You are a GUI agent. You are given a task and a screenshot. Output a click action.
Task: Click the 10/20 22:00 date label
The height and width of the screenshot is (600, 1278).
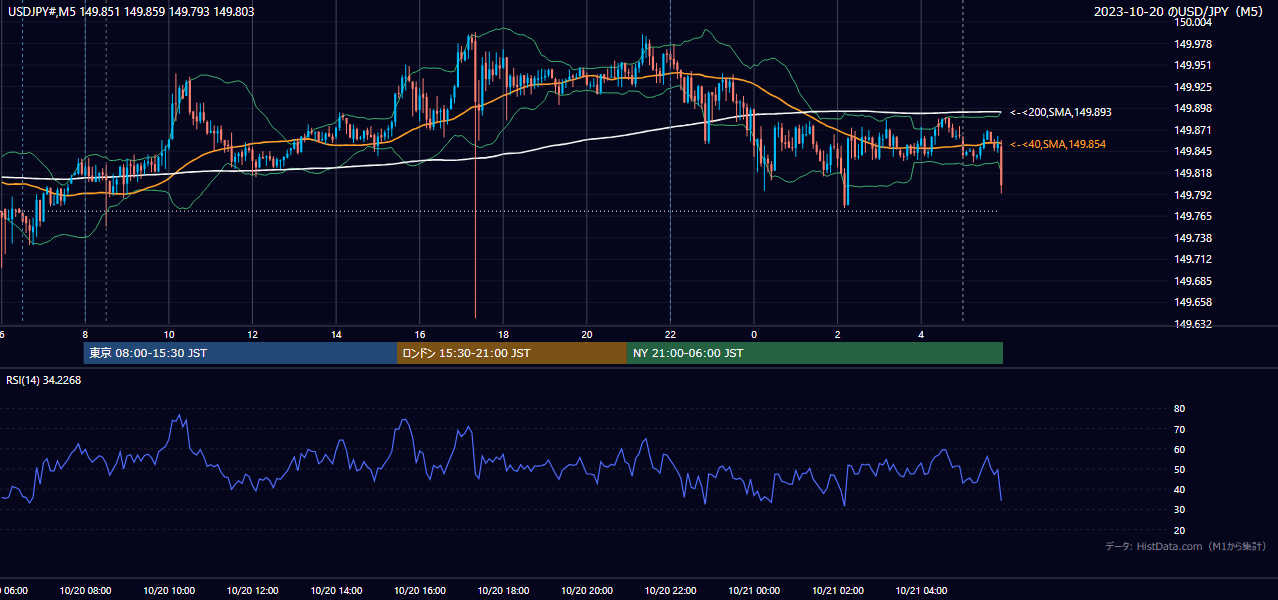(670, 591)
